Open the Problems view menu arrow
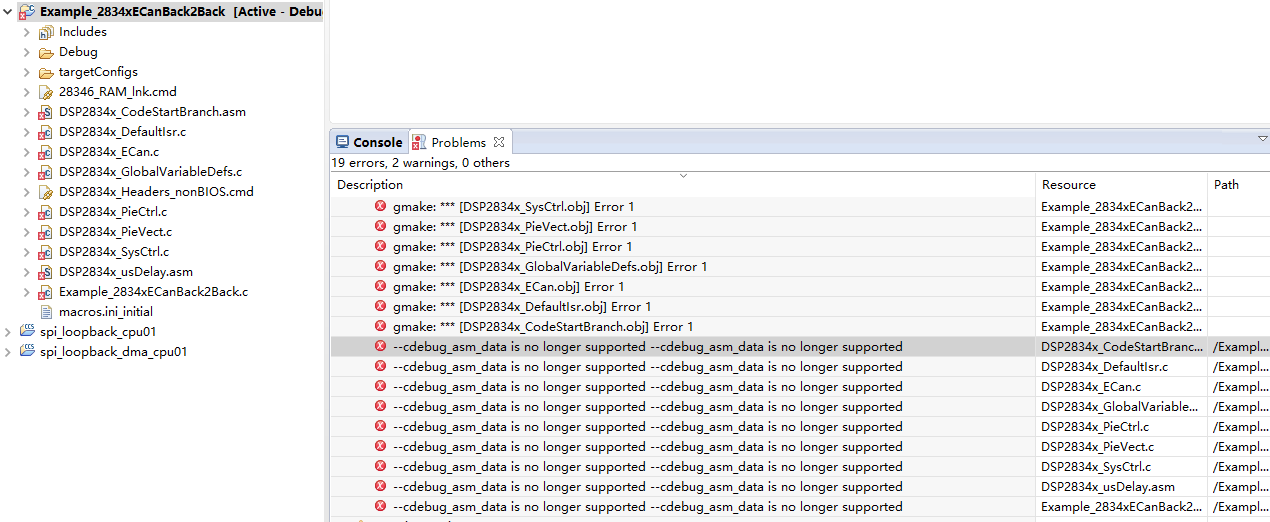 (1262, 138)
